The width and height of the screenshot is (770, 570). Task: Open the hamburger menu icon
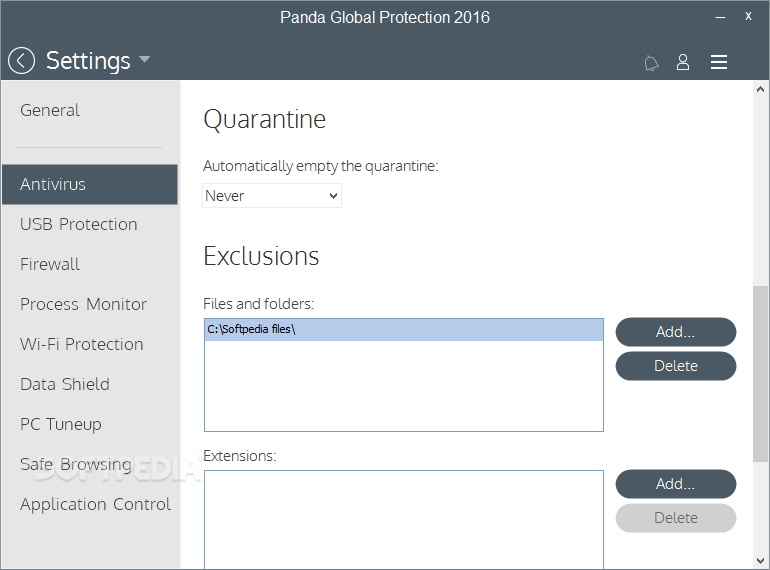719,62
